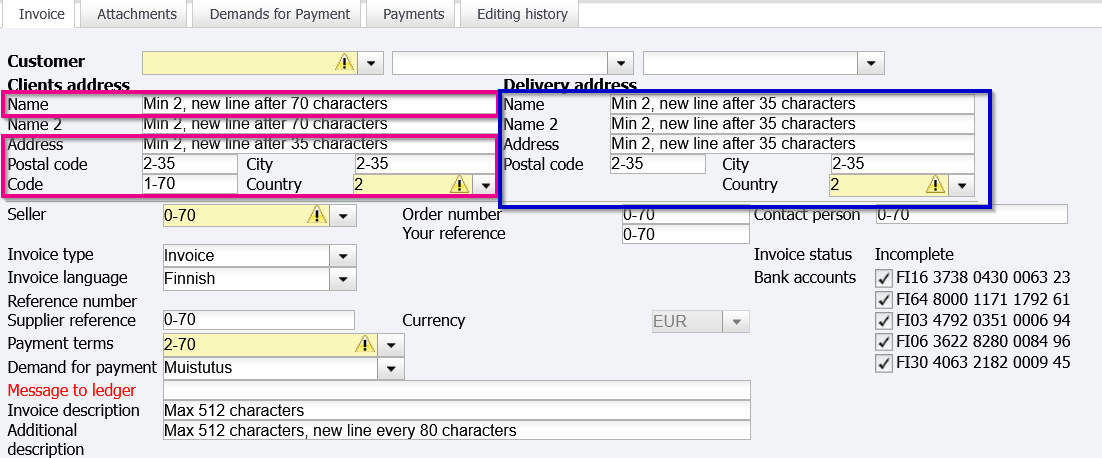Click the Payment terms warning icon
This screenshot has width=1102, height=458.
pyautogui.click(x=365, y=344)
